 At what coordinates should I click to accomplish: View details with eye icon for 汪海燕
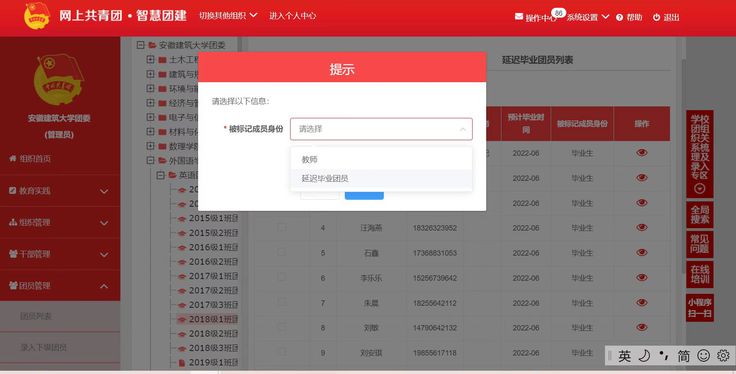[642, 228]
